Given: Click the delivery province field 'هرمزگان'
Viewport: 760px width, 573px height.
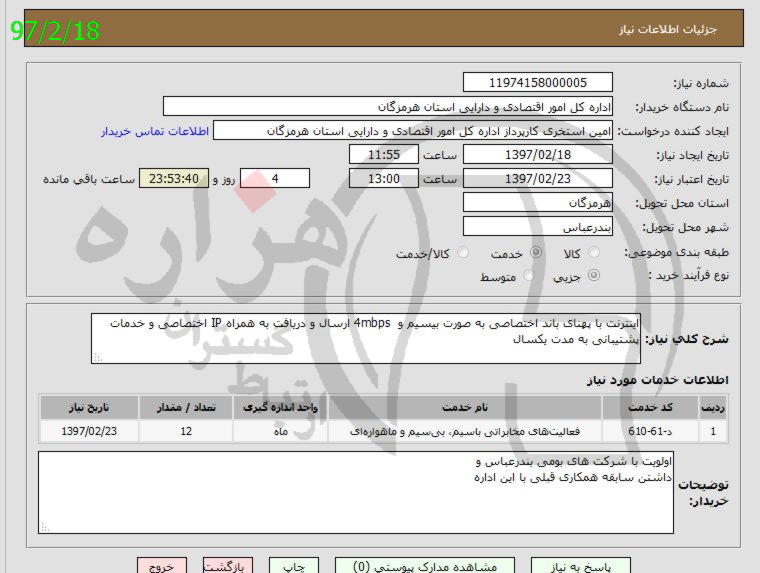Looking at the screenshot, I should coord(538,203).
